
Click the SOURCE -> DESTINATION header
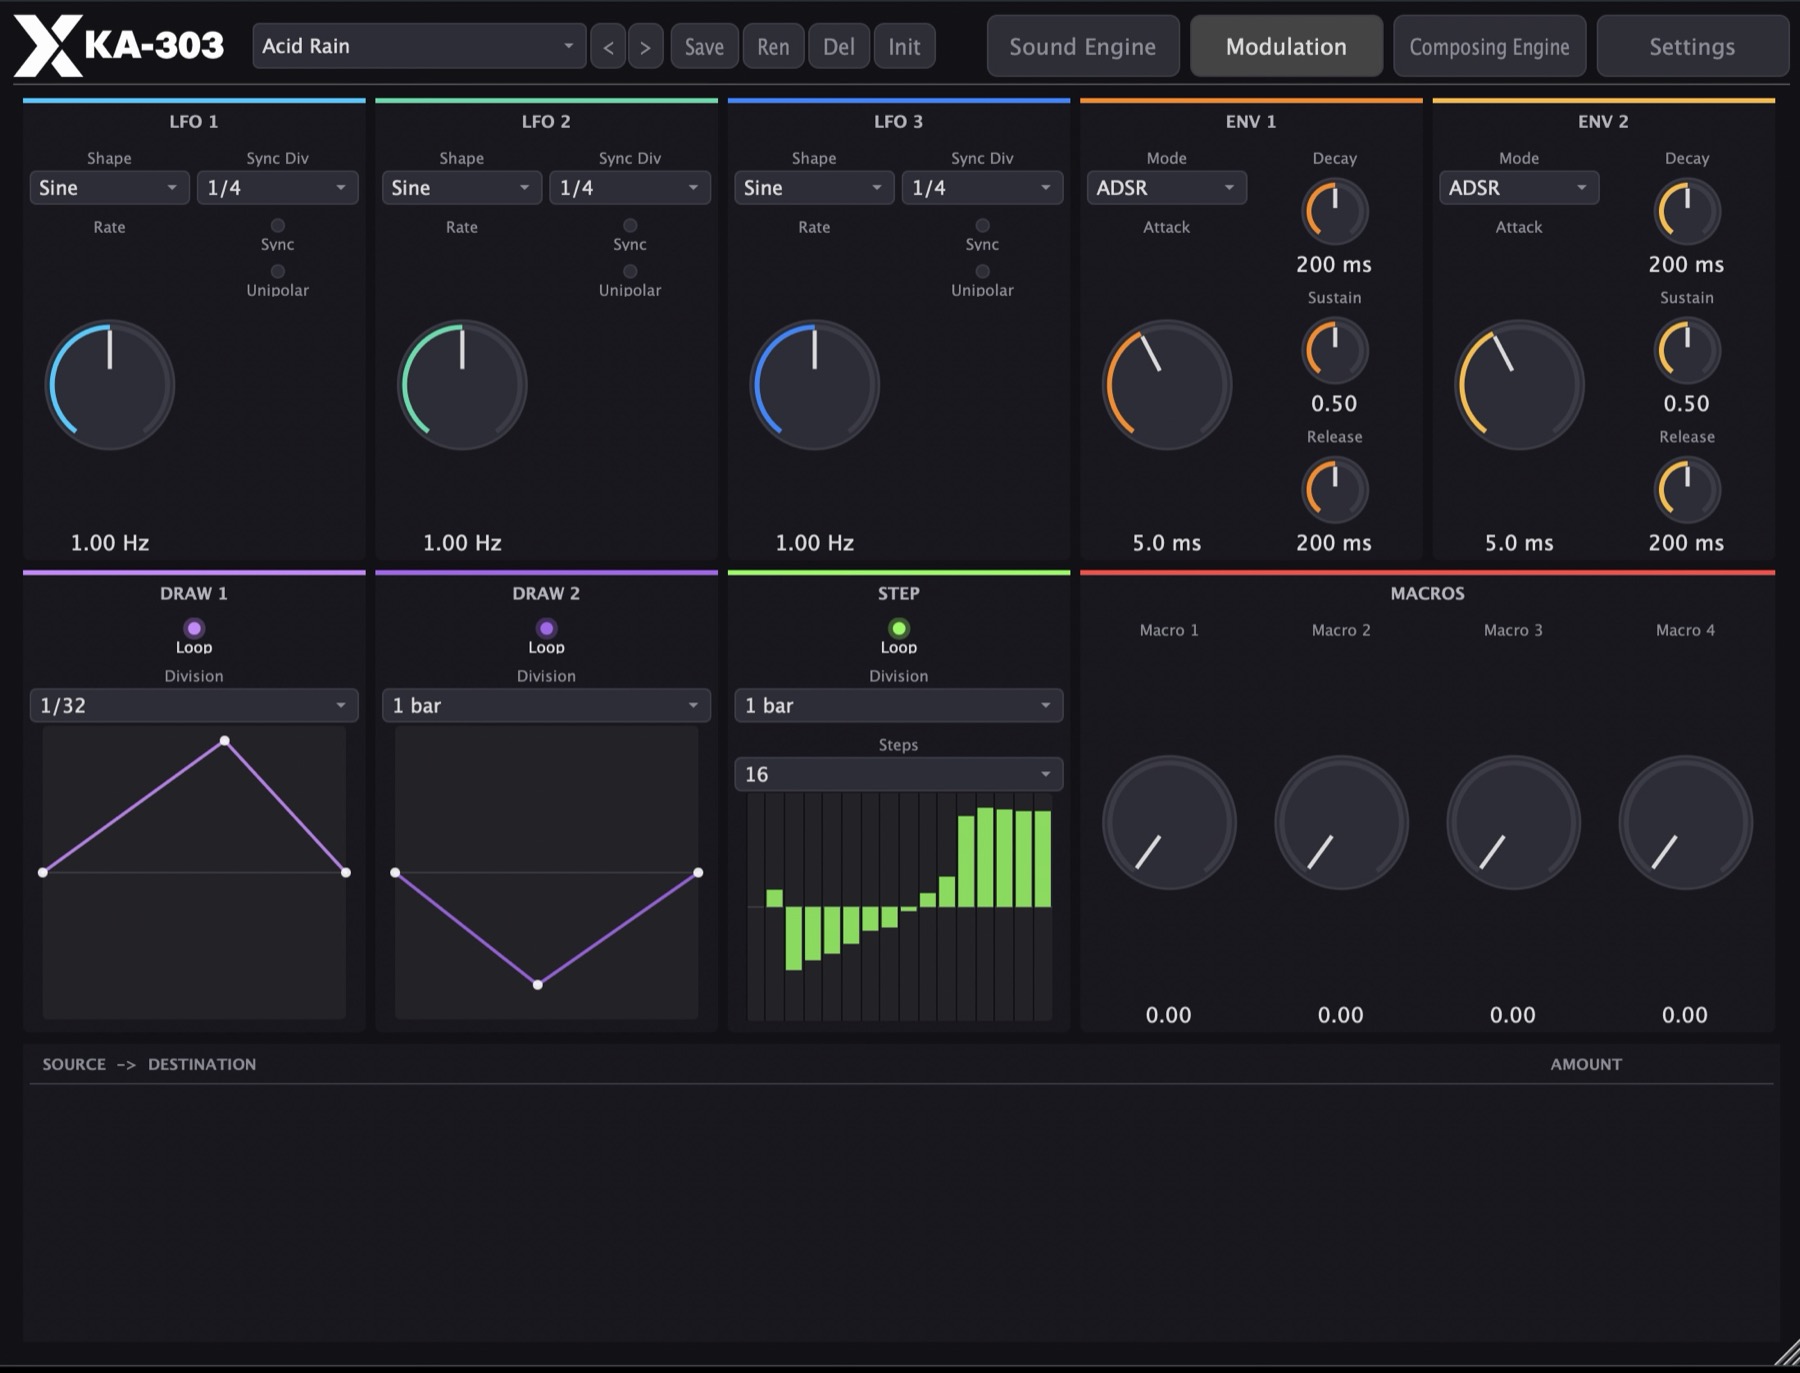[149, 1064]
